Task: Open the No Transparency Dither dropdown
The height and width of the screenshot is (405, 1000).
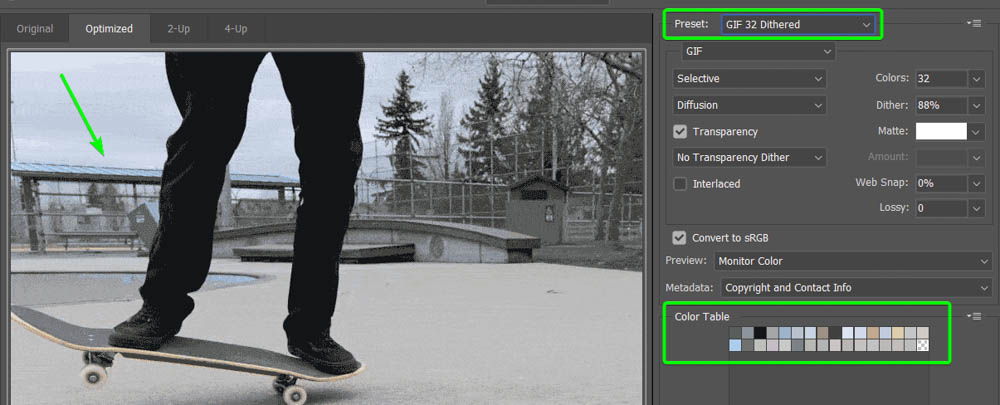Action: point(749,158)
